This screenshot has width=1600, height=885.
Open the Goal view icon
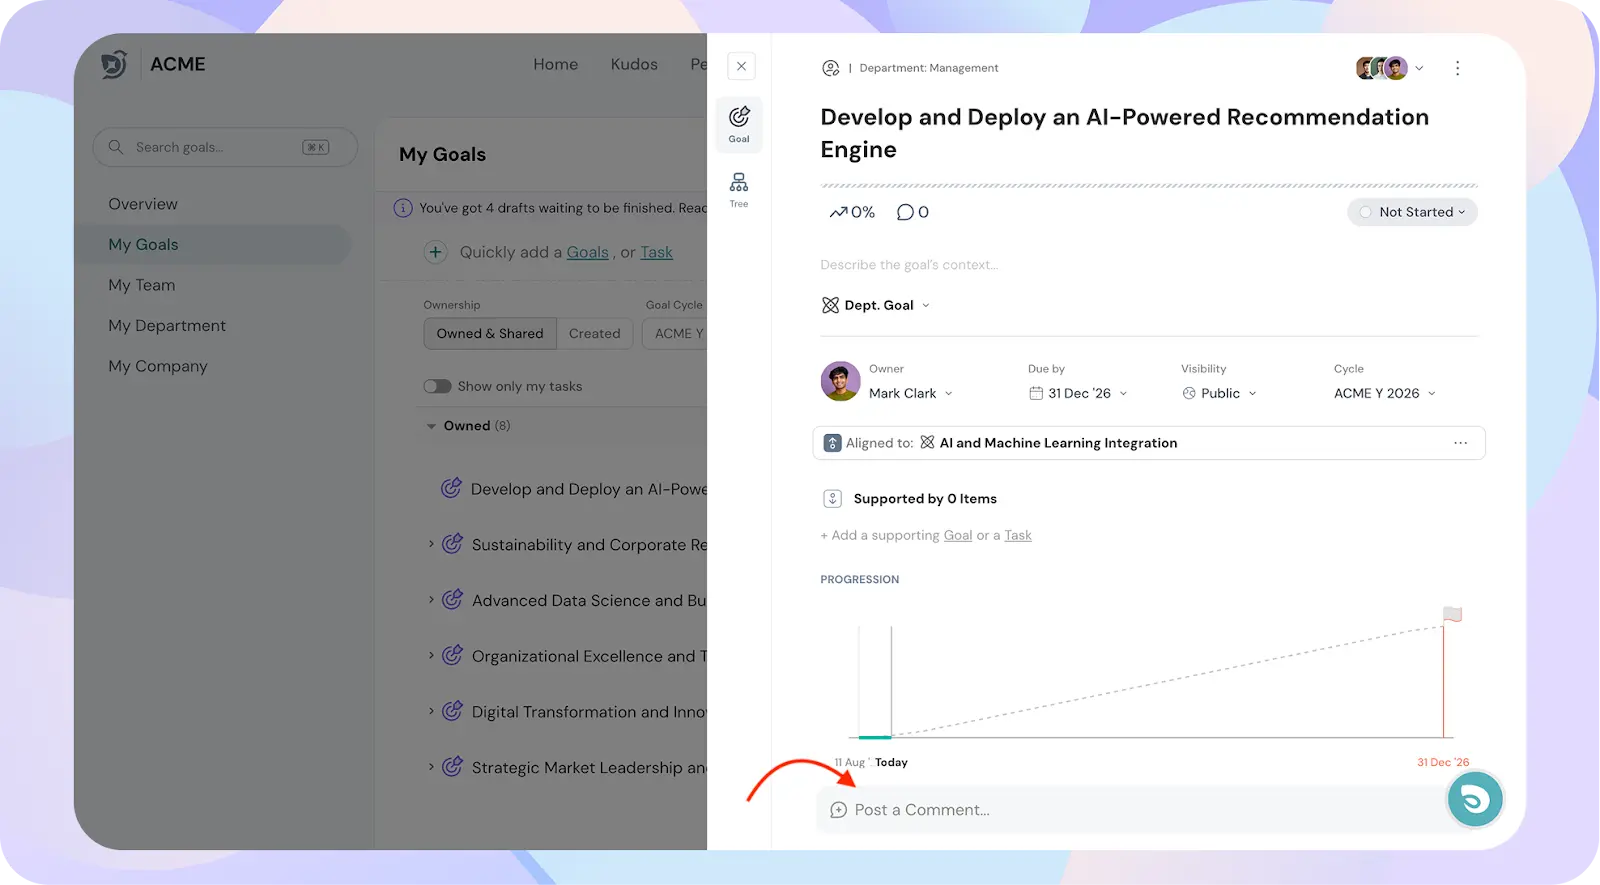739,124
